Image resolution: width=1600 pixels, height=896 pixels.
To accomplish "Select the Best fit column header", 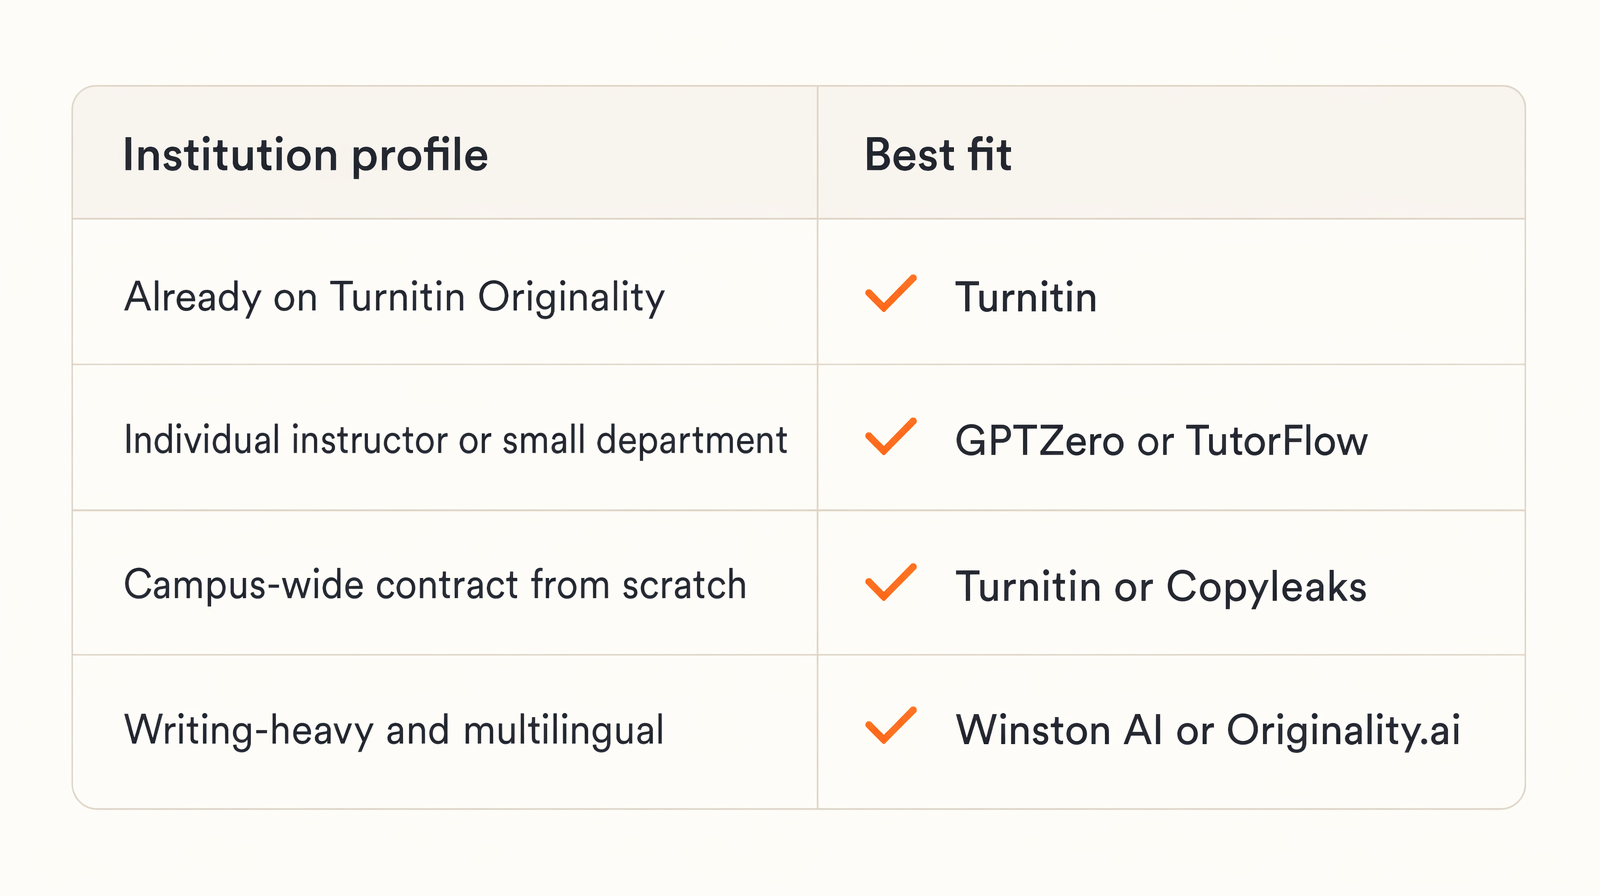I will pos(938,156).
